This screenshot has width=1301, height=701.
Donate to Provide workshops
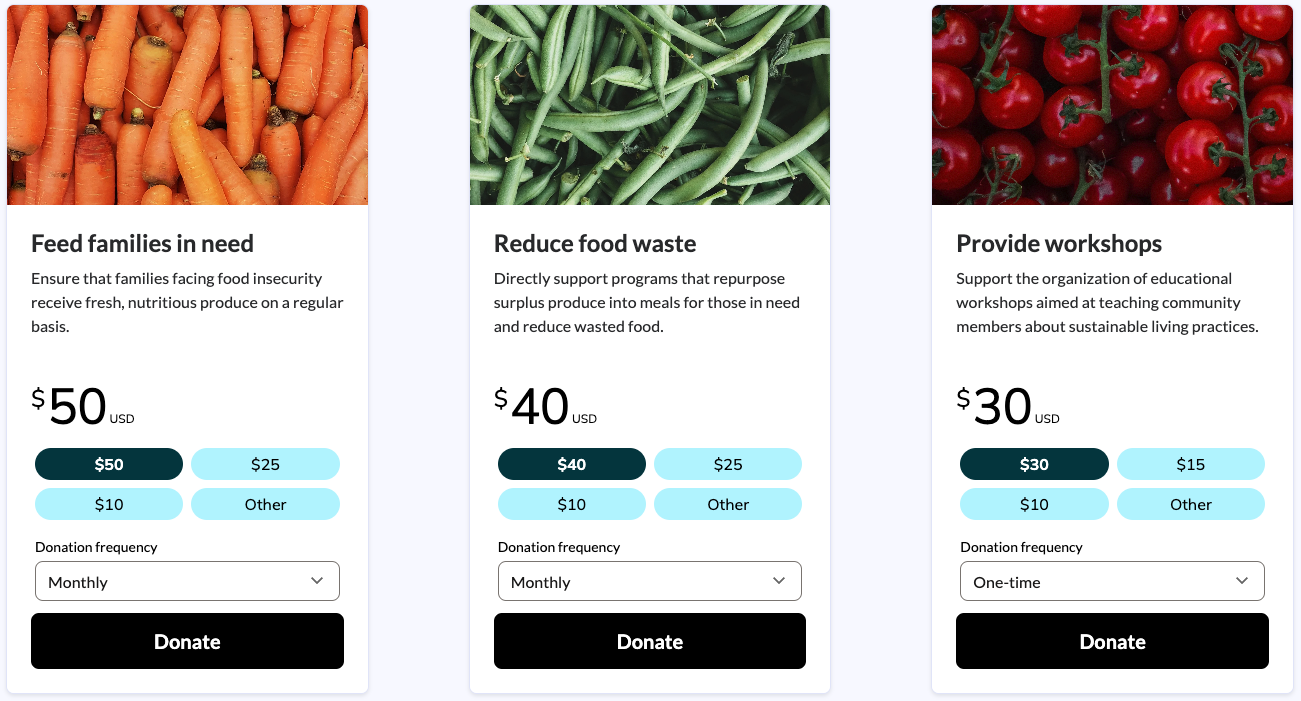tap(1112, 641)
